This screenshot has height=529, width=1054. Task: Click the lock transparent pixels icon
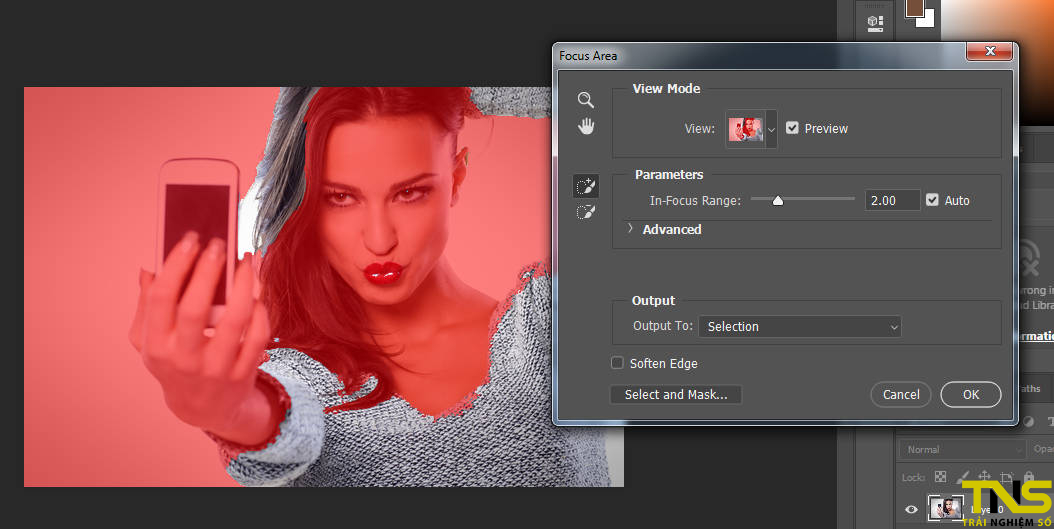940,477
